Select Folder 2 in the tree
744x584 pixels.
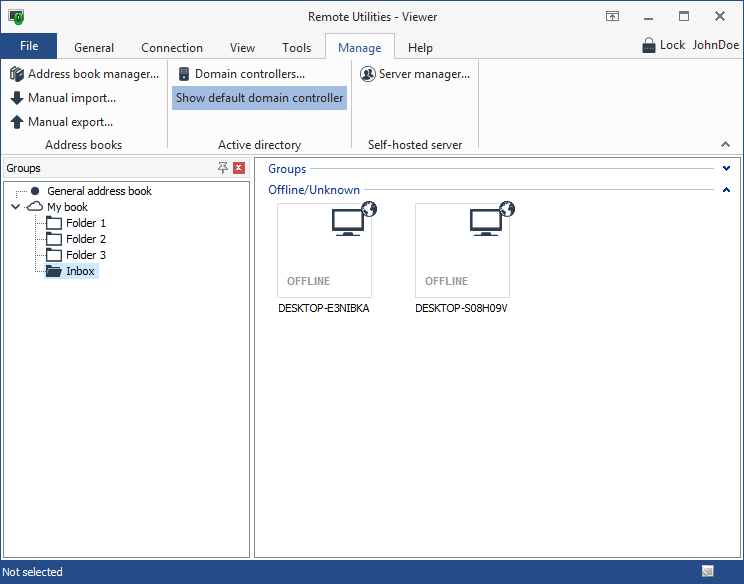(86, 239)
